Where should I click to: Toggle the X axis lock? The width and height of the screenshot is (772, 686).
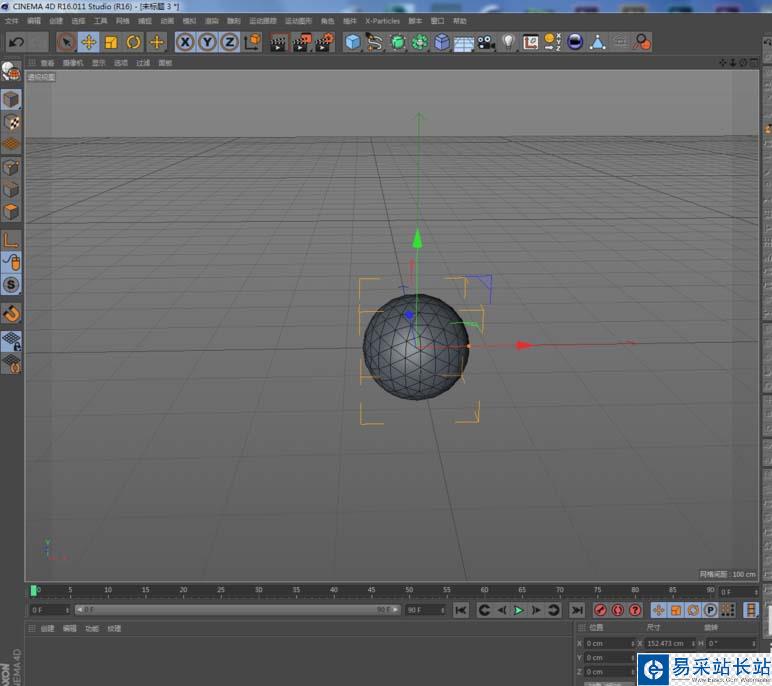point(185,42)
